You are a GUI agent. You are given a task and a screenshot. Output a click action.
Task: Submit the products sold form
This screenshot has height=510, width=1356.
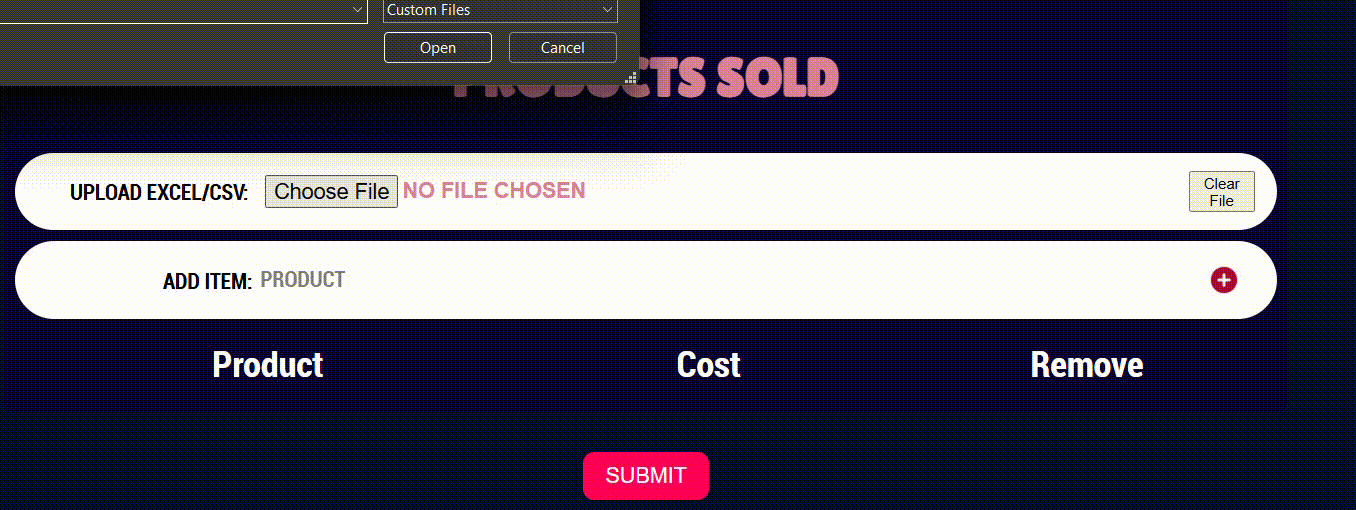coord(646,476)
